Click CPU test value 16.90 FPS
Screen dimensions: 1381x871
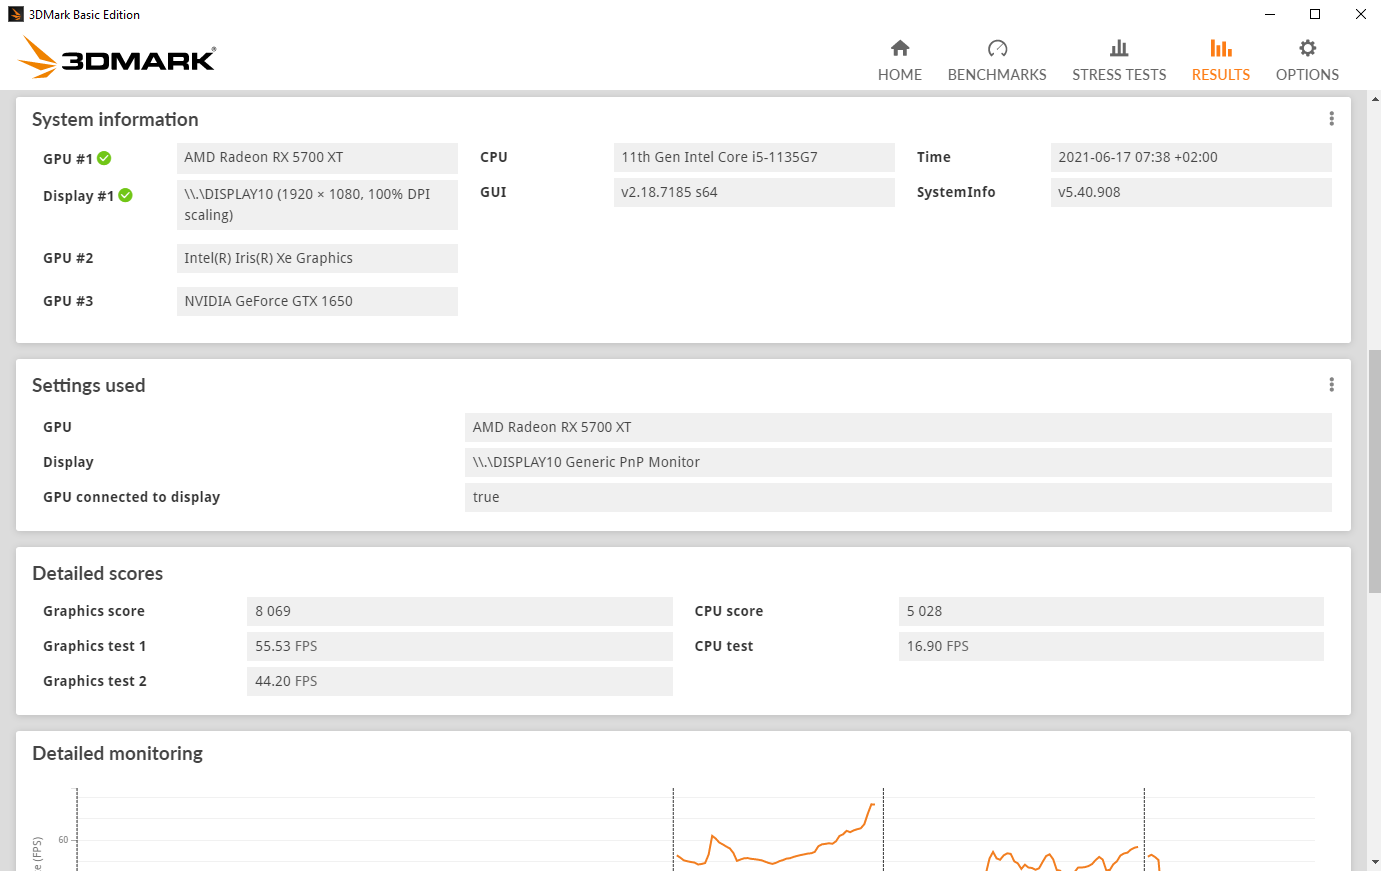1111,646
